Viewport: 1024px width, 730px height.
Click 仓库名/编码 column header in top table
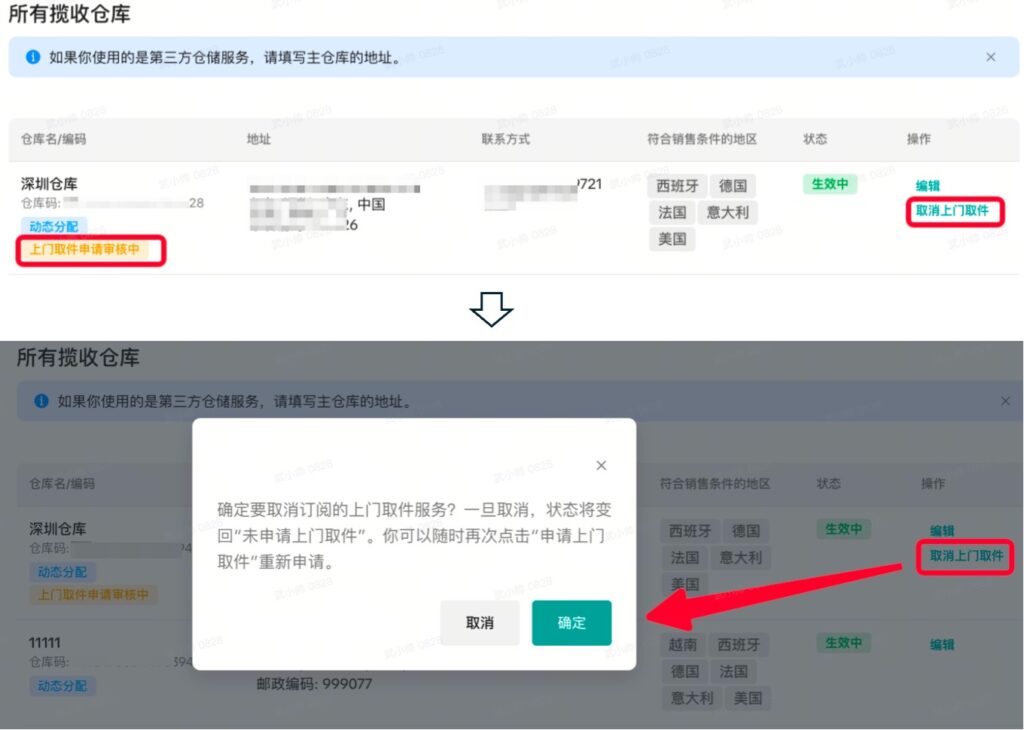54,139
